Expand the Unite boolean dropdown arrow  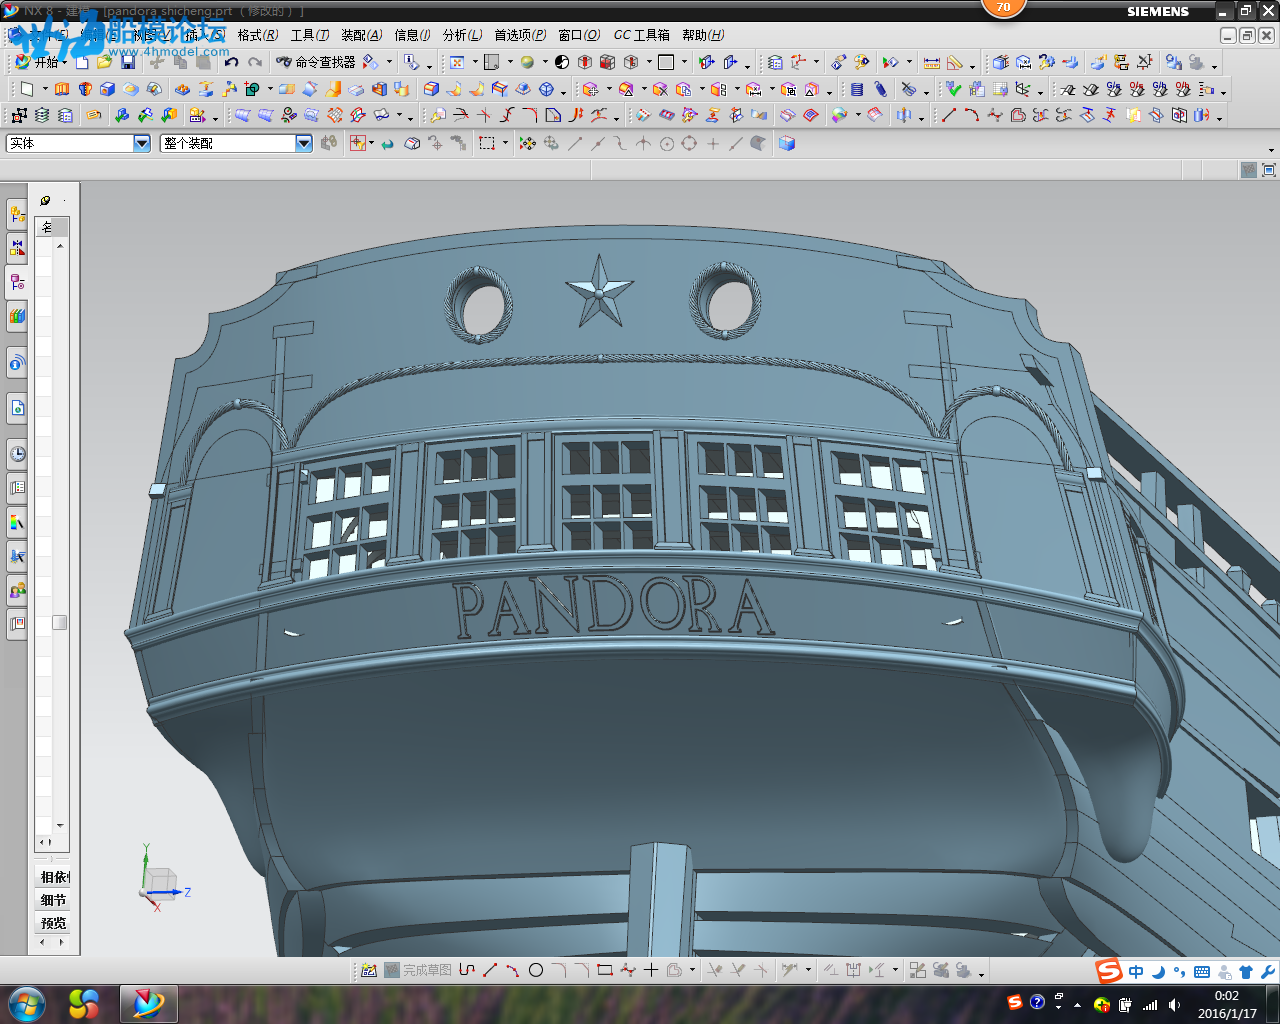pos(270,90)
